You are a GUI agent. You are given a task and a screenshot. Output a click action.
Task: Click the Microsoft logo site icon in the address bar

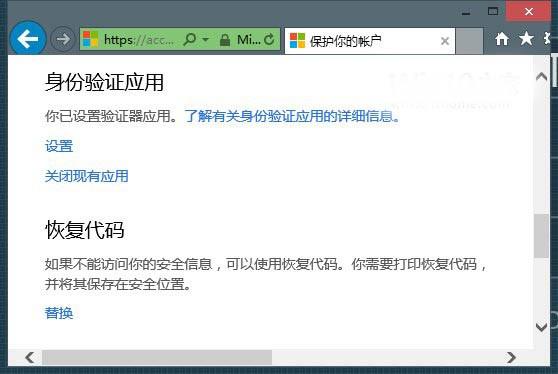(90, 39)
